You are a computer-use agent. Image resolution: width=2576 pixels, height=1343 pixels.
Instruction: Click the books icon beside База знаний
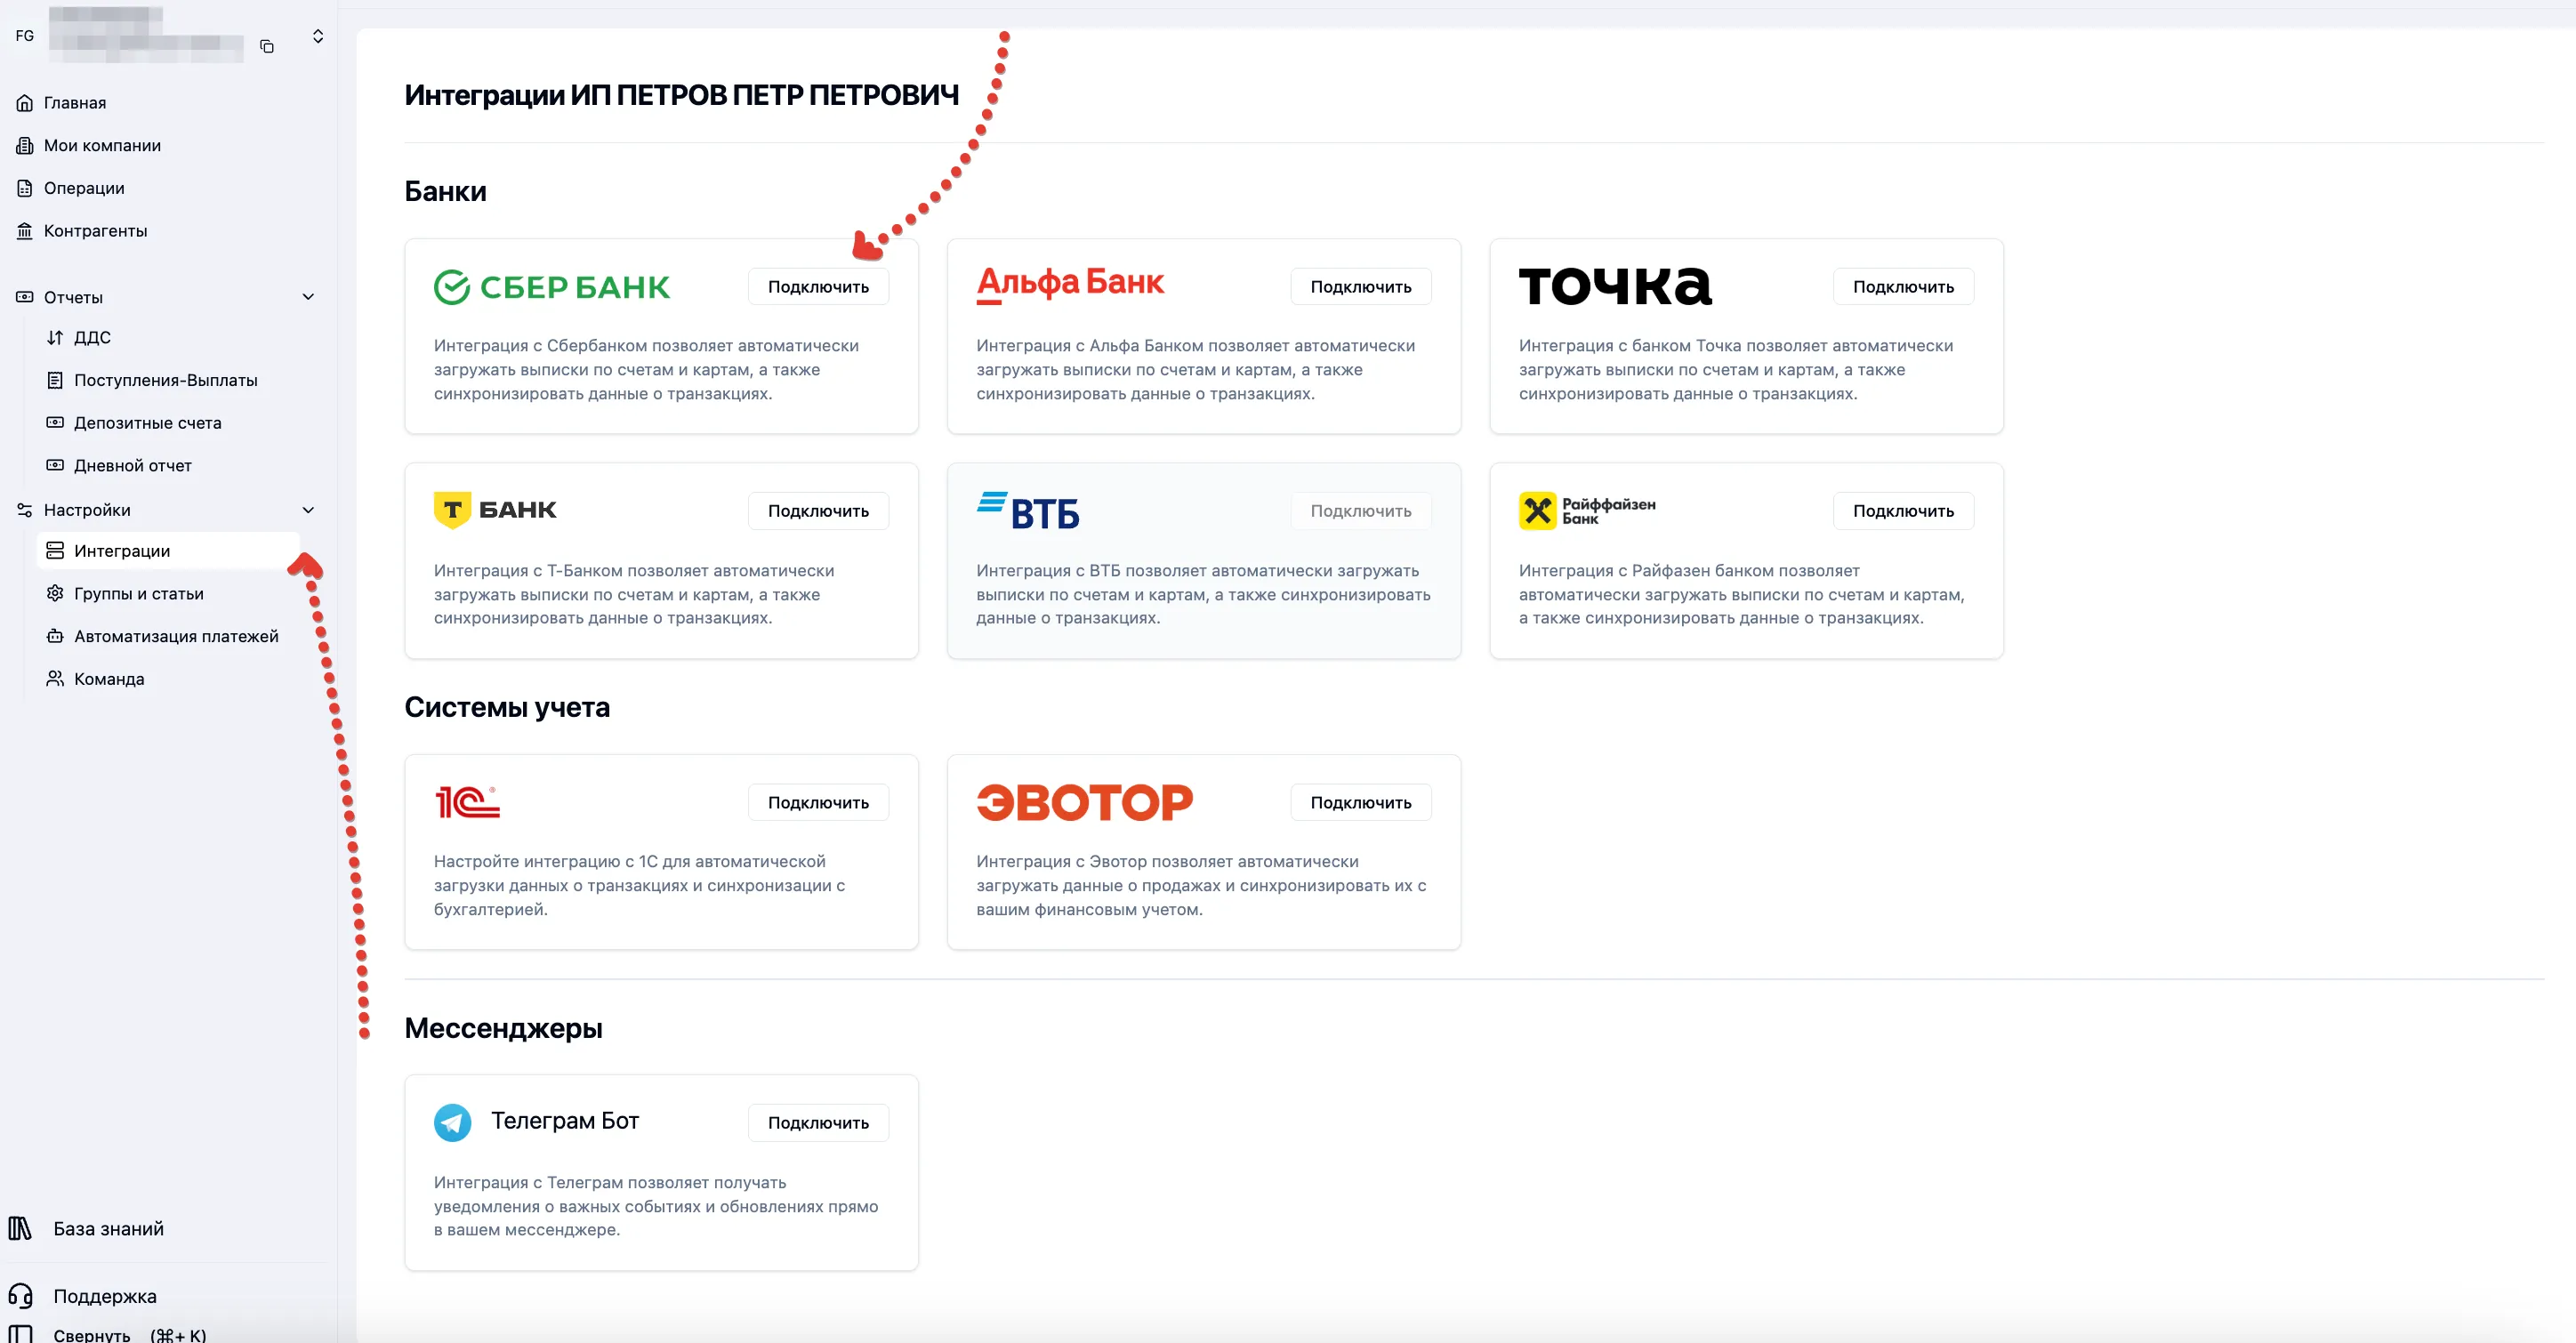[20, 1229]
